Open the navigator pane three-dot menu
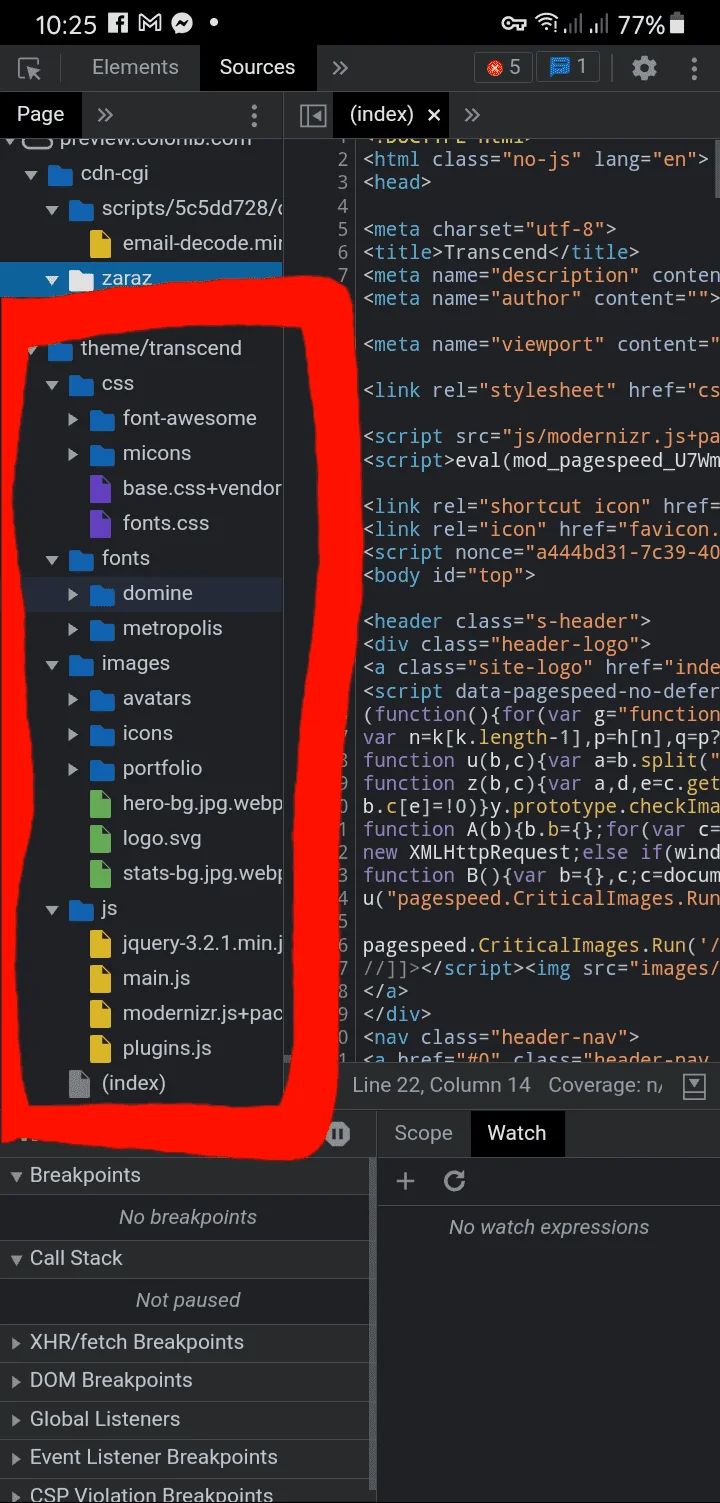Viewport: 720px width, 1503px height. tap(254, 115)
